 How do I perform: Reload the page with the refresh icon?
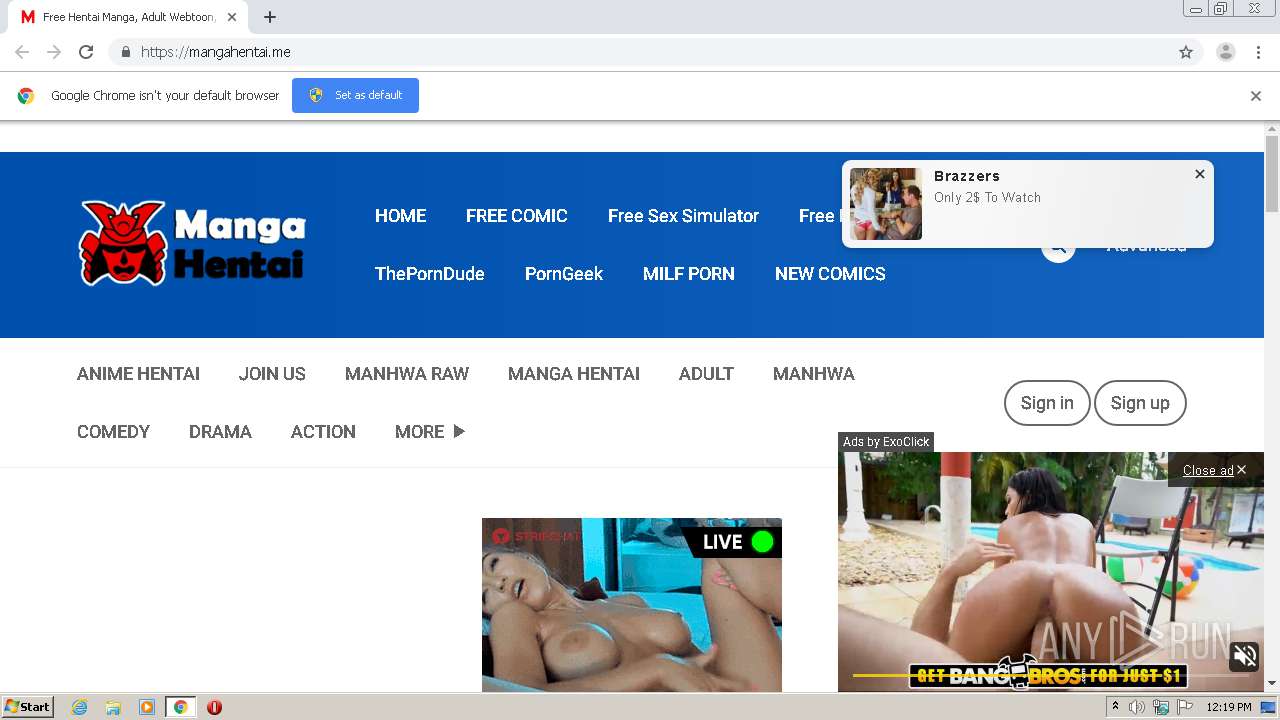86,52
